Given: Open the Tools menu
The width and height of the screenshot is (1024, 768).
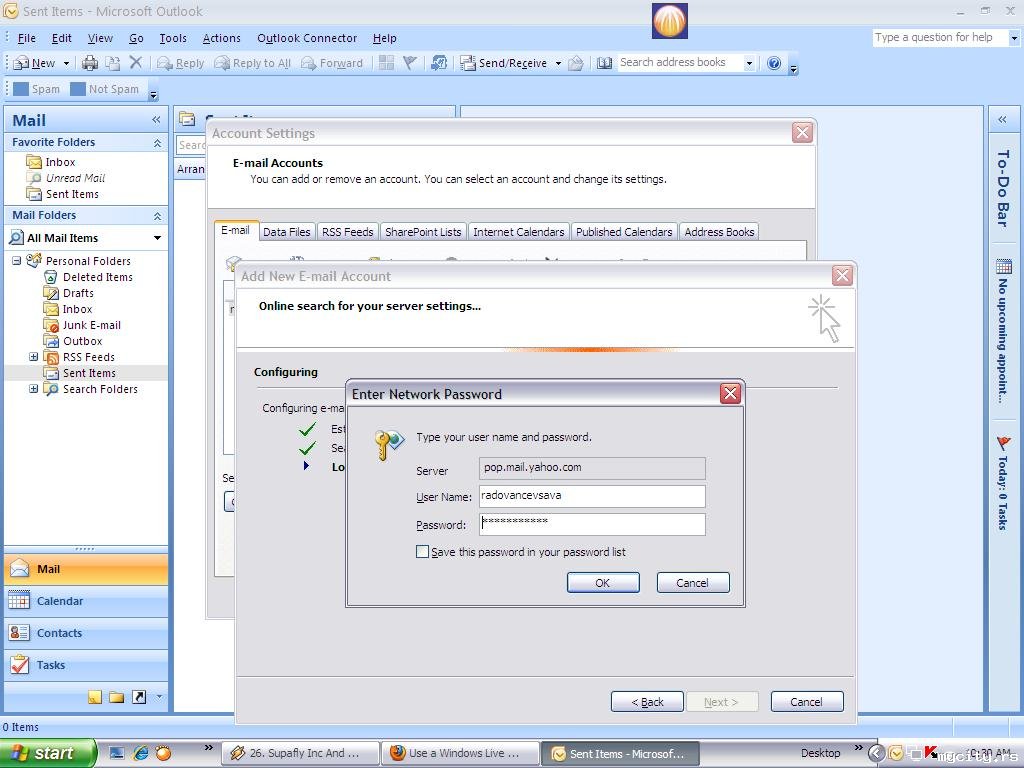Looking at the screenshot, I should point(173,38).
